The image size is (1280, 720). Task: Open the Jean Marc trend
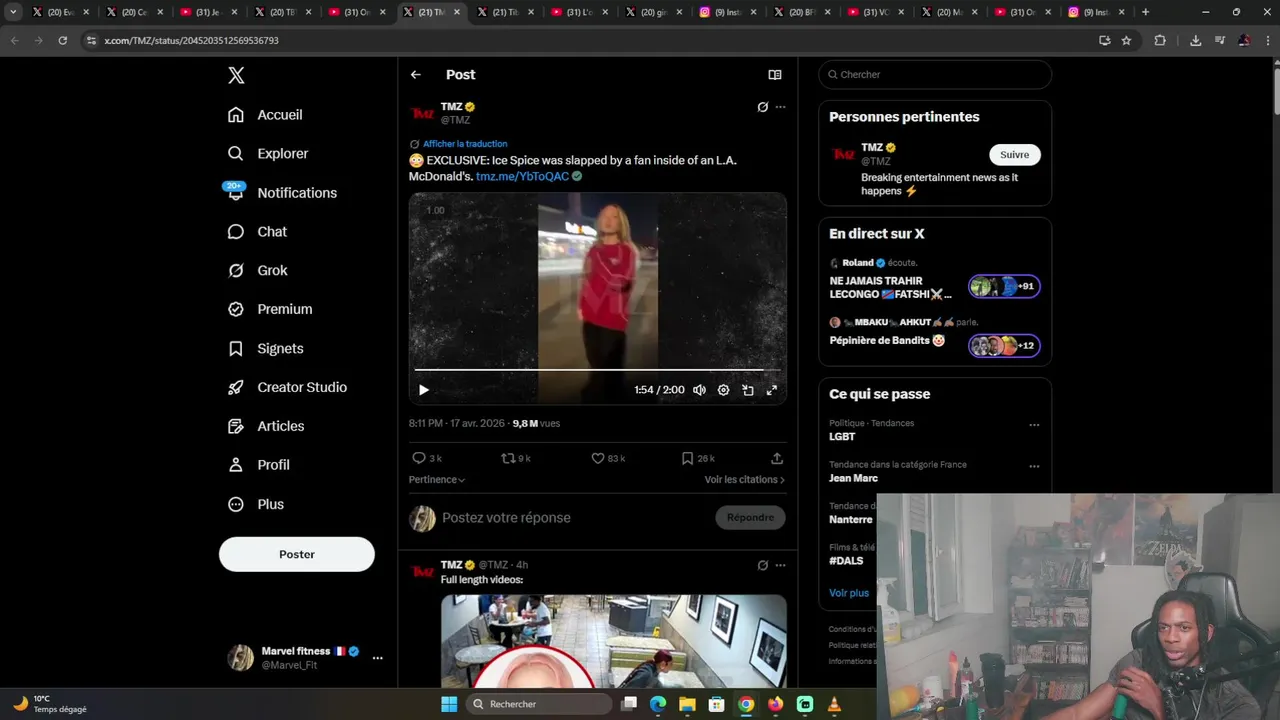[852, 479]
